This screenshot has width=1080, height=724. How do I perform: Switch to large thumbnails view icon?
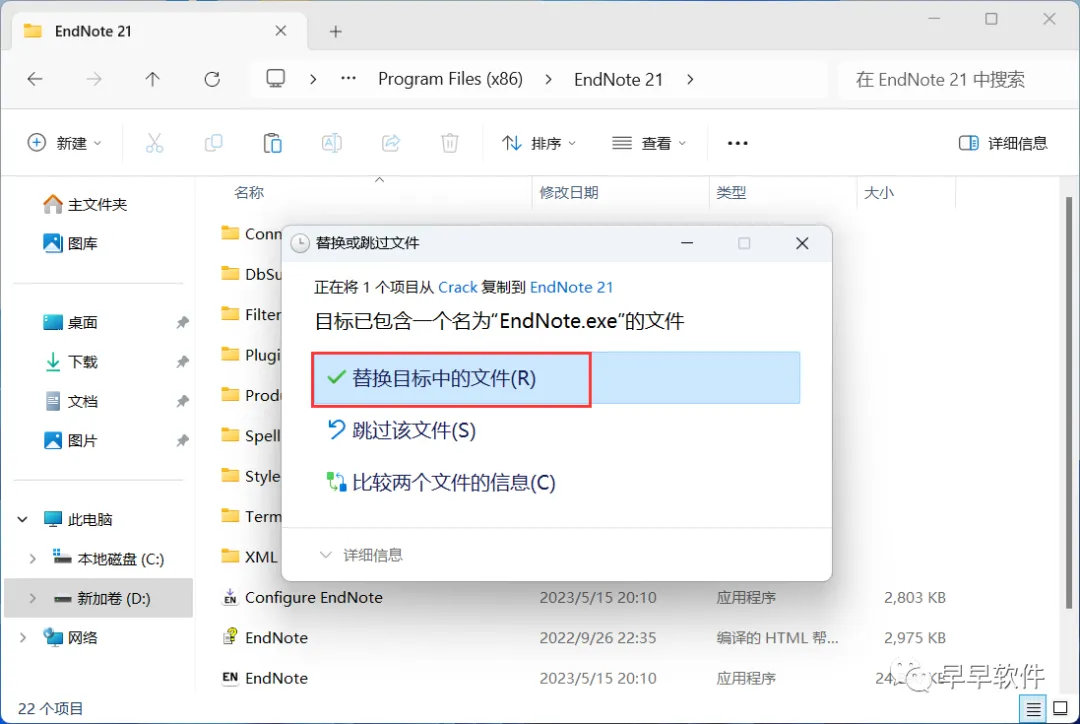[x=1061, y=708]
